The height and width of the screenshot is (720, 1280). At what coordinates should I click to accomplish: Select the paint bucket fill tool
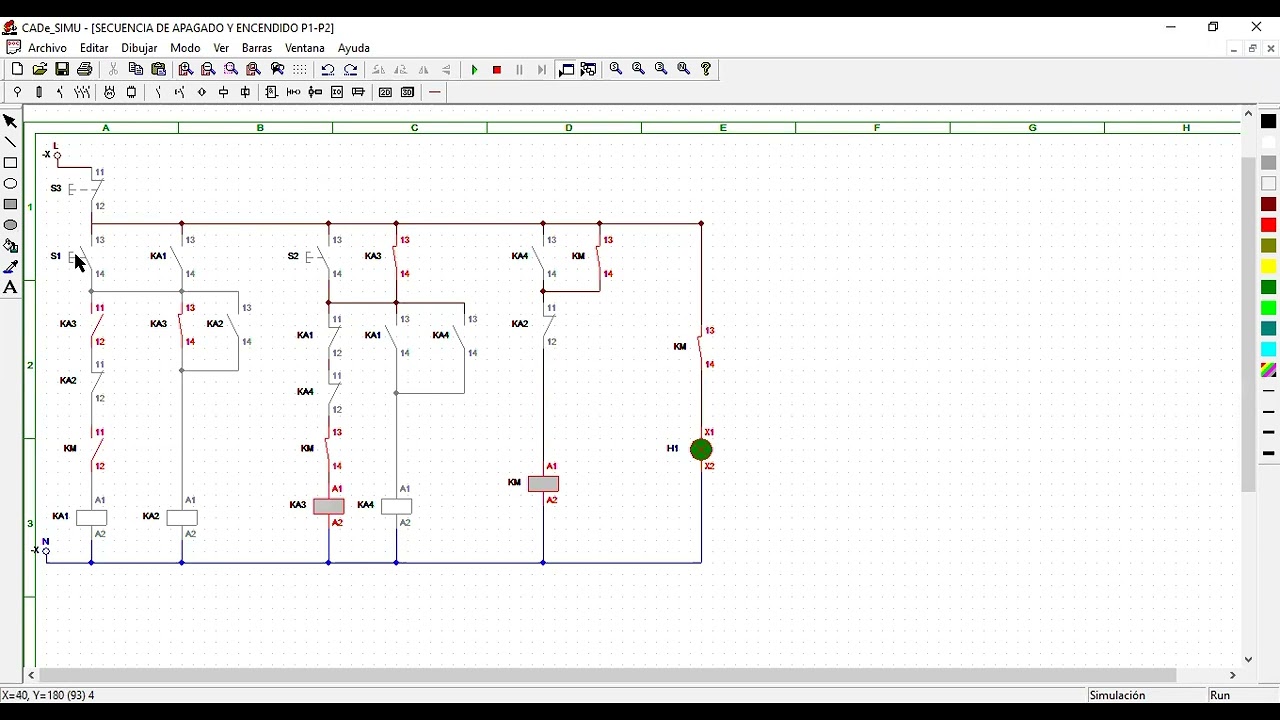click(x=10, y=246)
